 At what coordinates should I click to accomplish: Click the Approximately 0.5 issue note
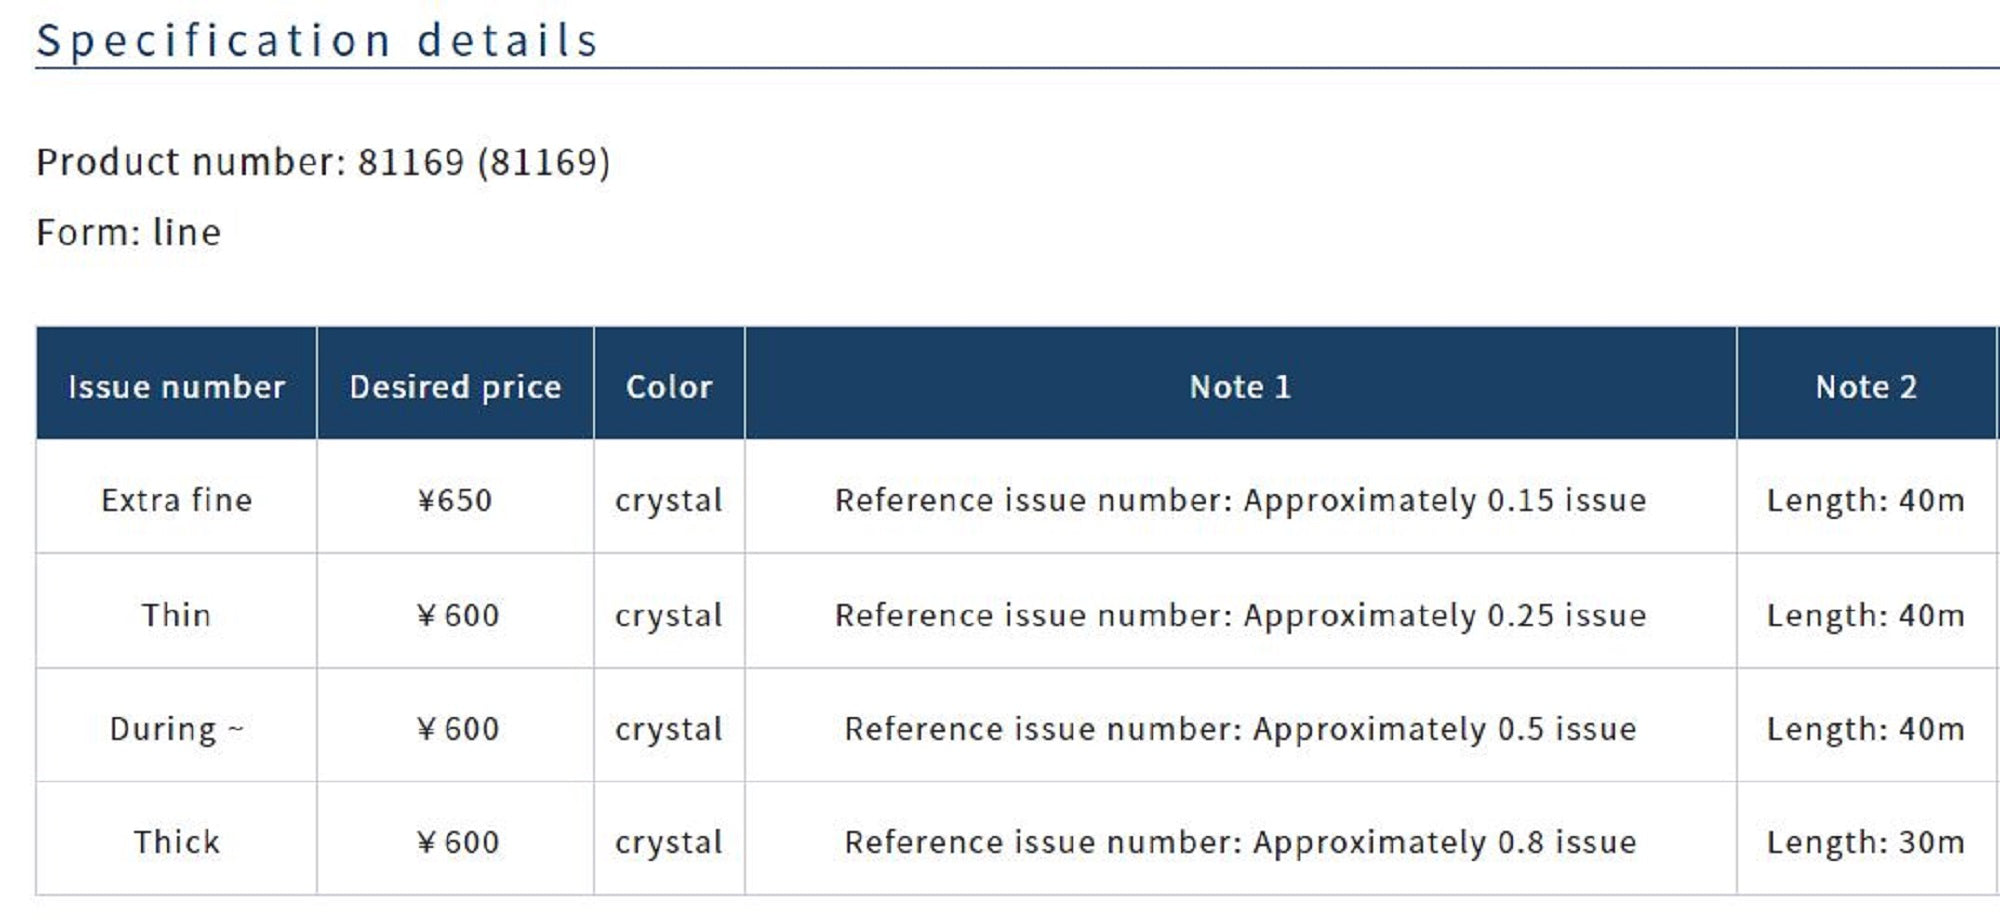coord(1240,729)
